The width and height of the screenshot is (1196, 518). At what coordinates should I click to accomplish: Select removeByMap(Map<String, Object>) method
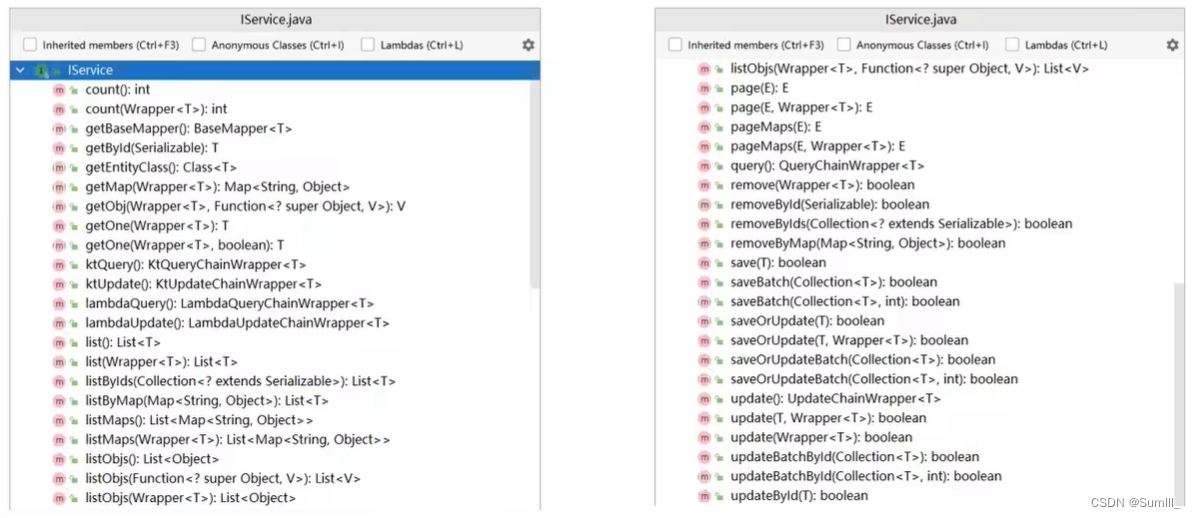click(868, 243)
